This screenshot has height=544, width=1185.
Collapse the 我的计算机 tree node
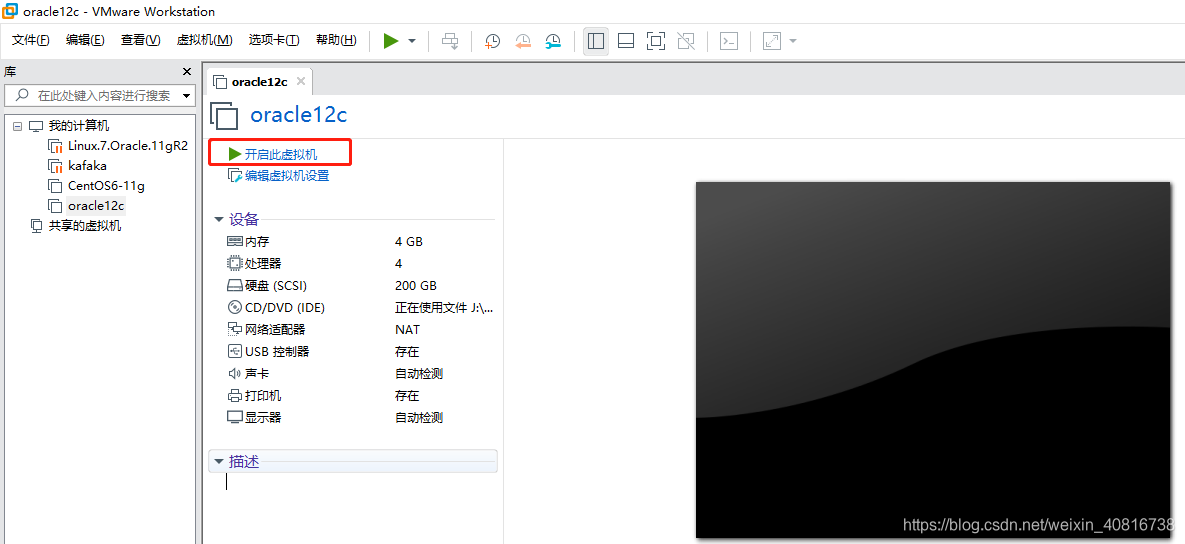pos(17,126)
